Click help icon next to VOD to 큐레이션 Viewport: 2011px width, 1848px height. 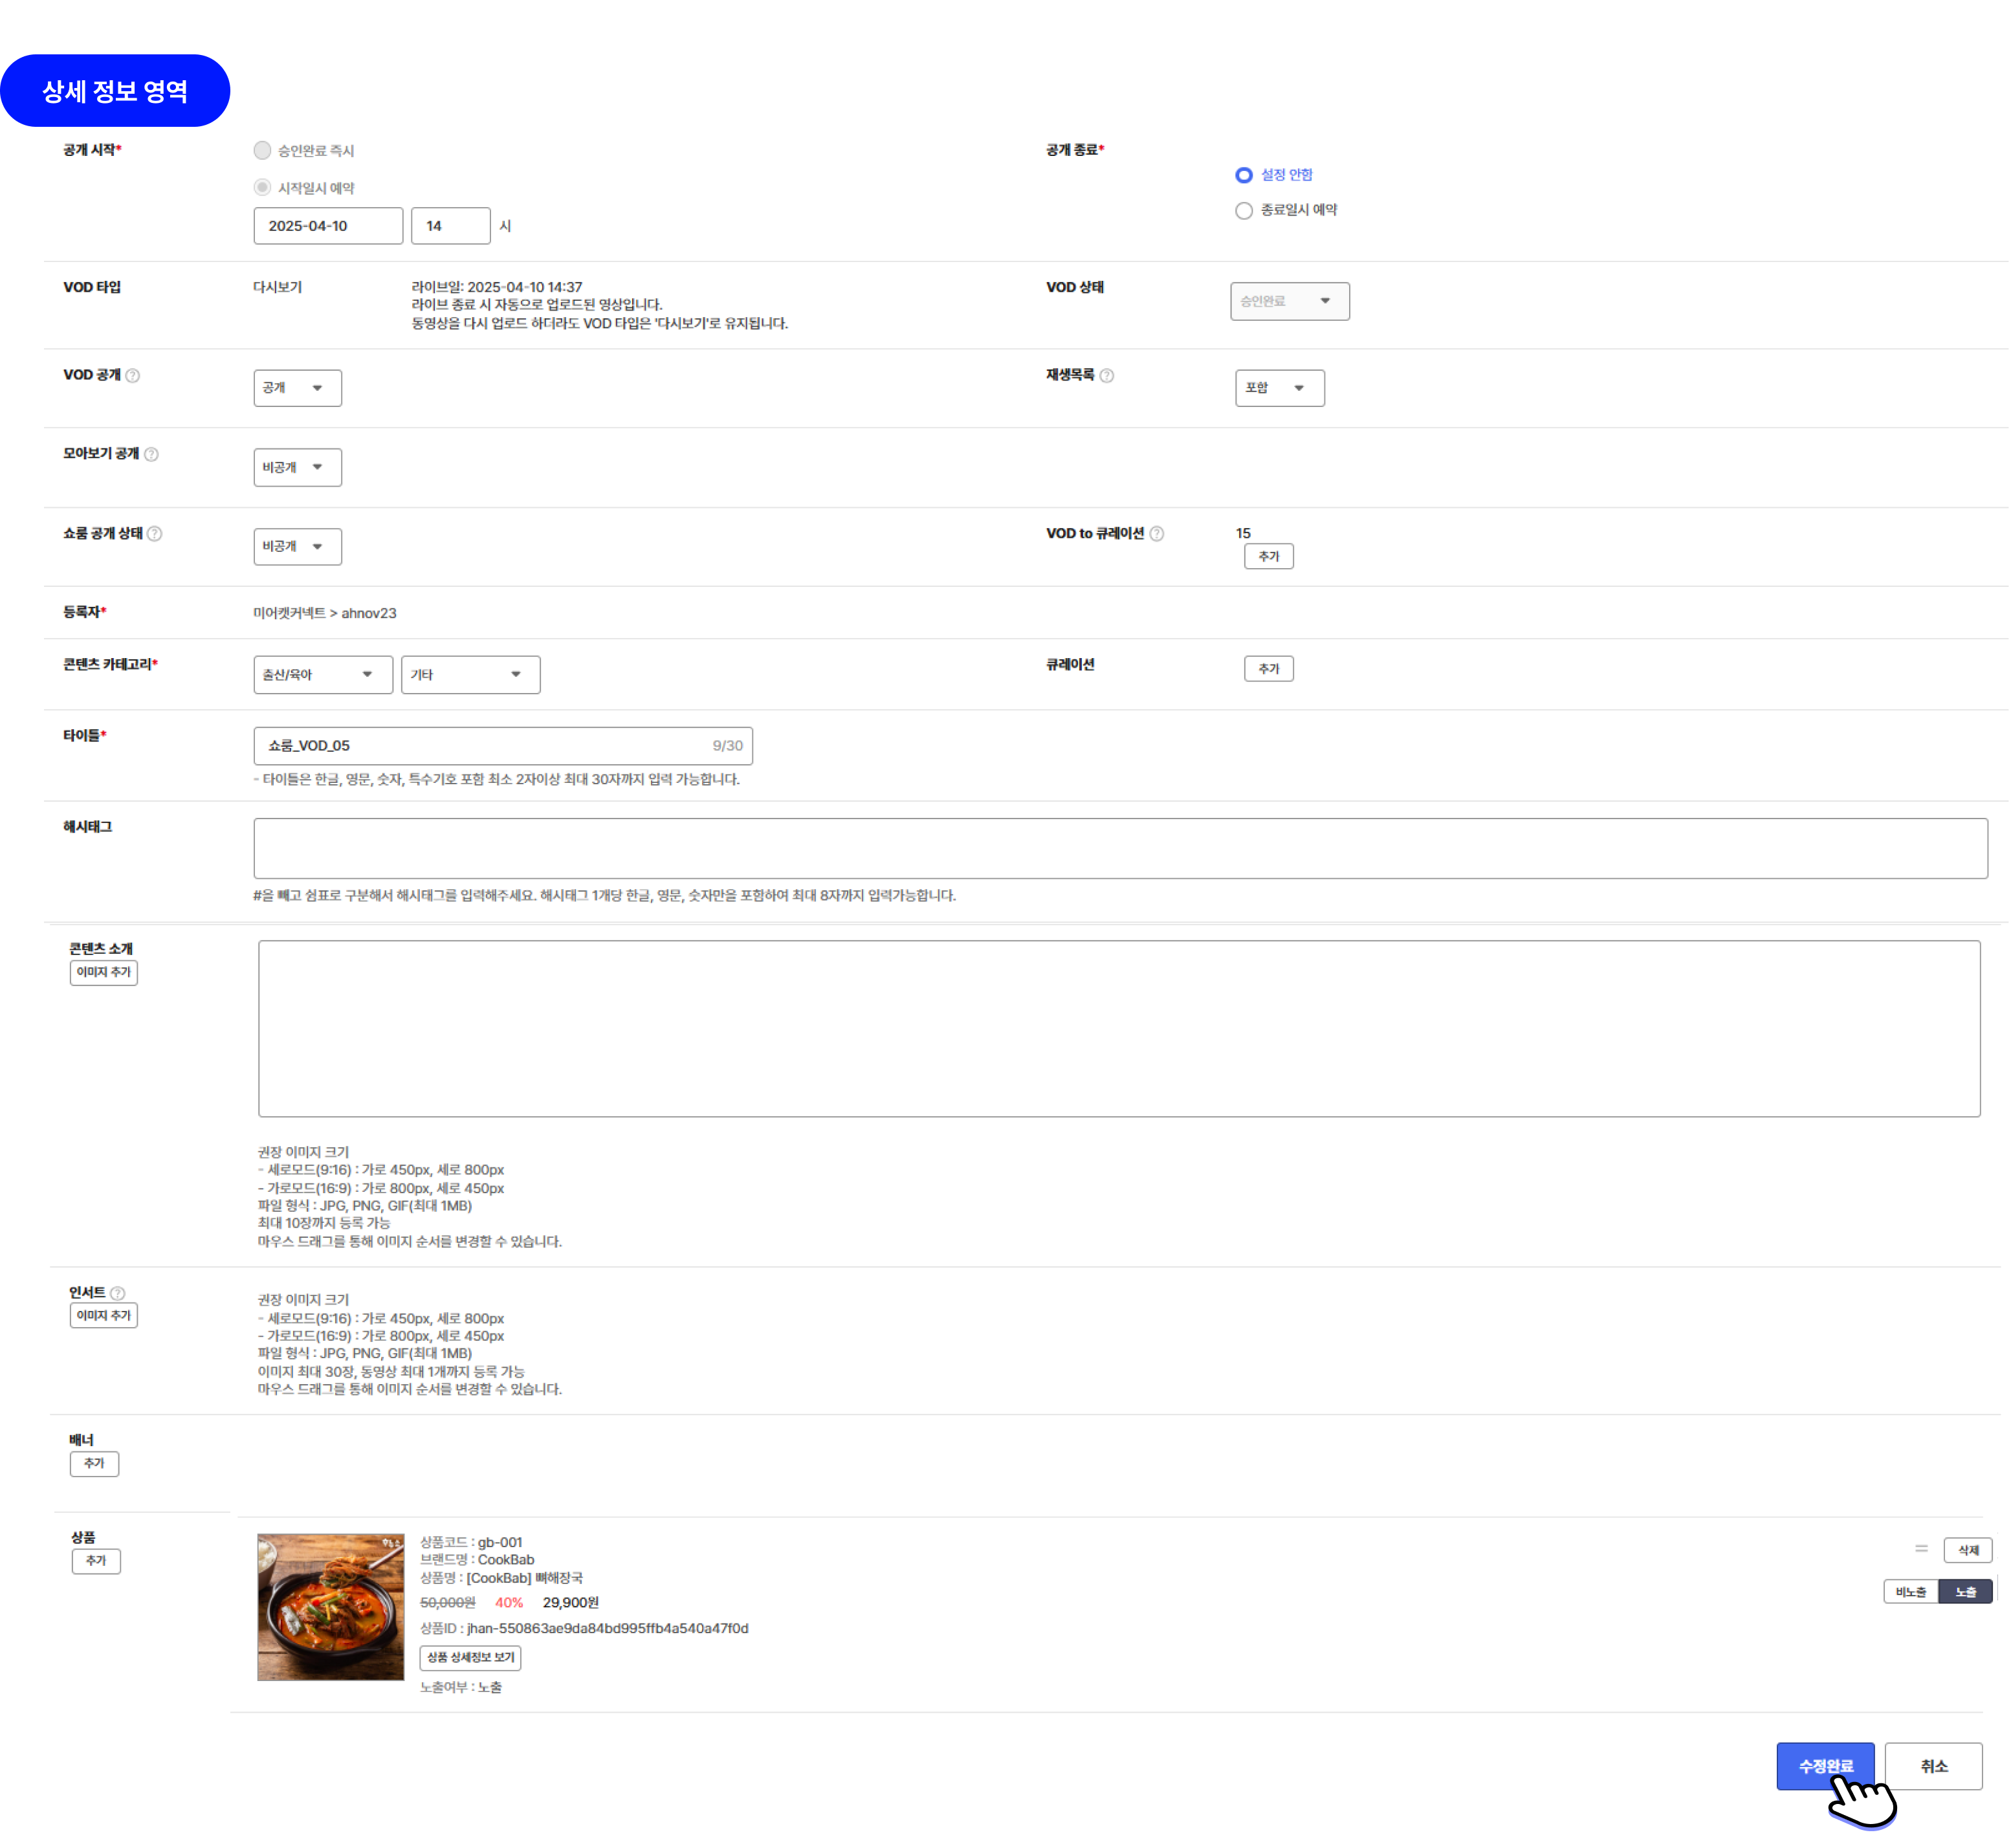pos(1156,534)
